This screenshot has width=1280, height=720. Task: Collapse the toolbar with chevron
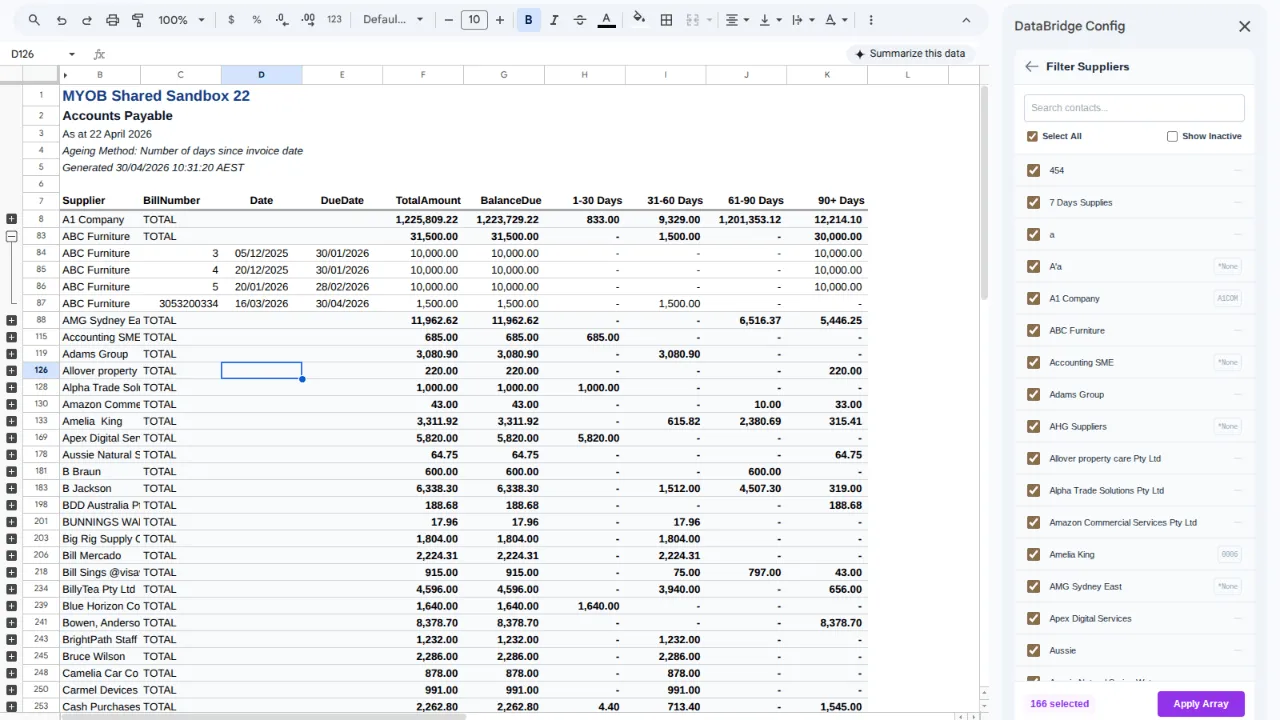[x=966, y=20]
